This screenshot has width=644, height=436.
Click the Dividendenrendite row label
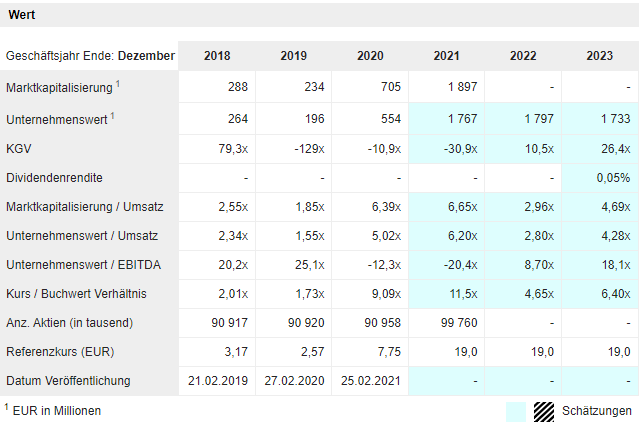pos(54,178)
